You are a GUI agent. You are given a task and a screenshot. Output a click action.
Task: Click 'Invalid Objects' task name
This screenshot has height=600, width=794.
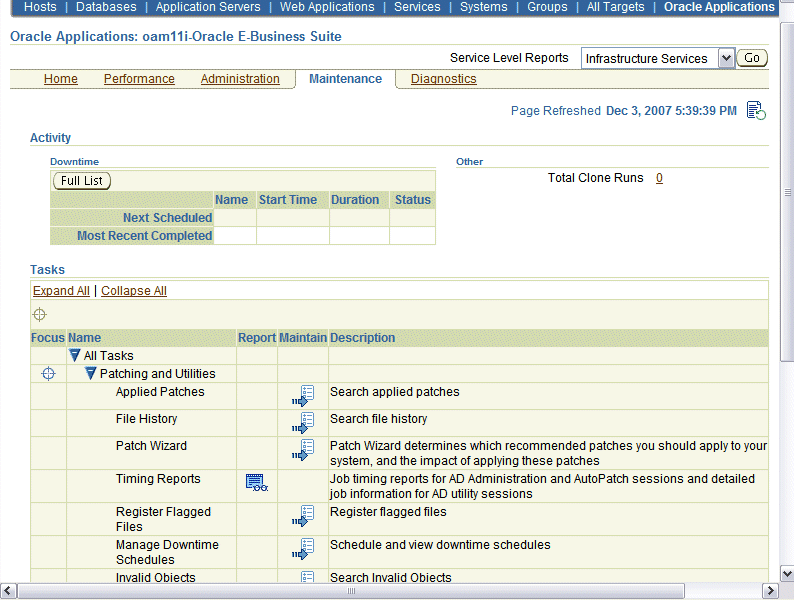[155, 577]
